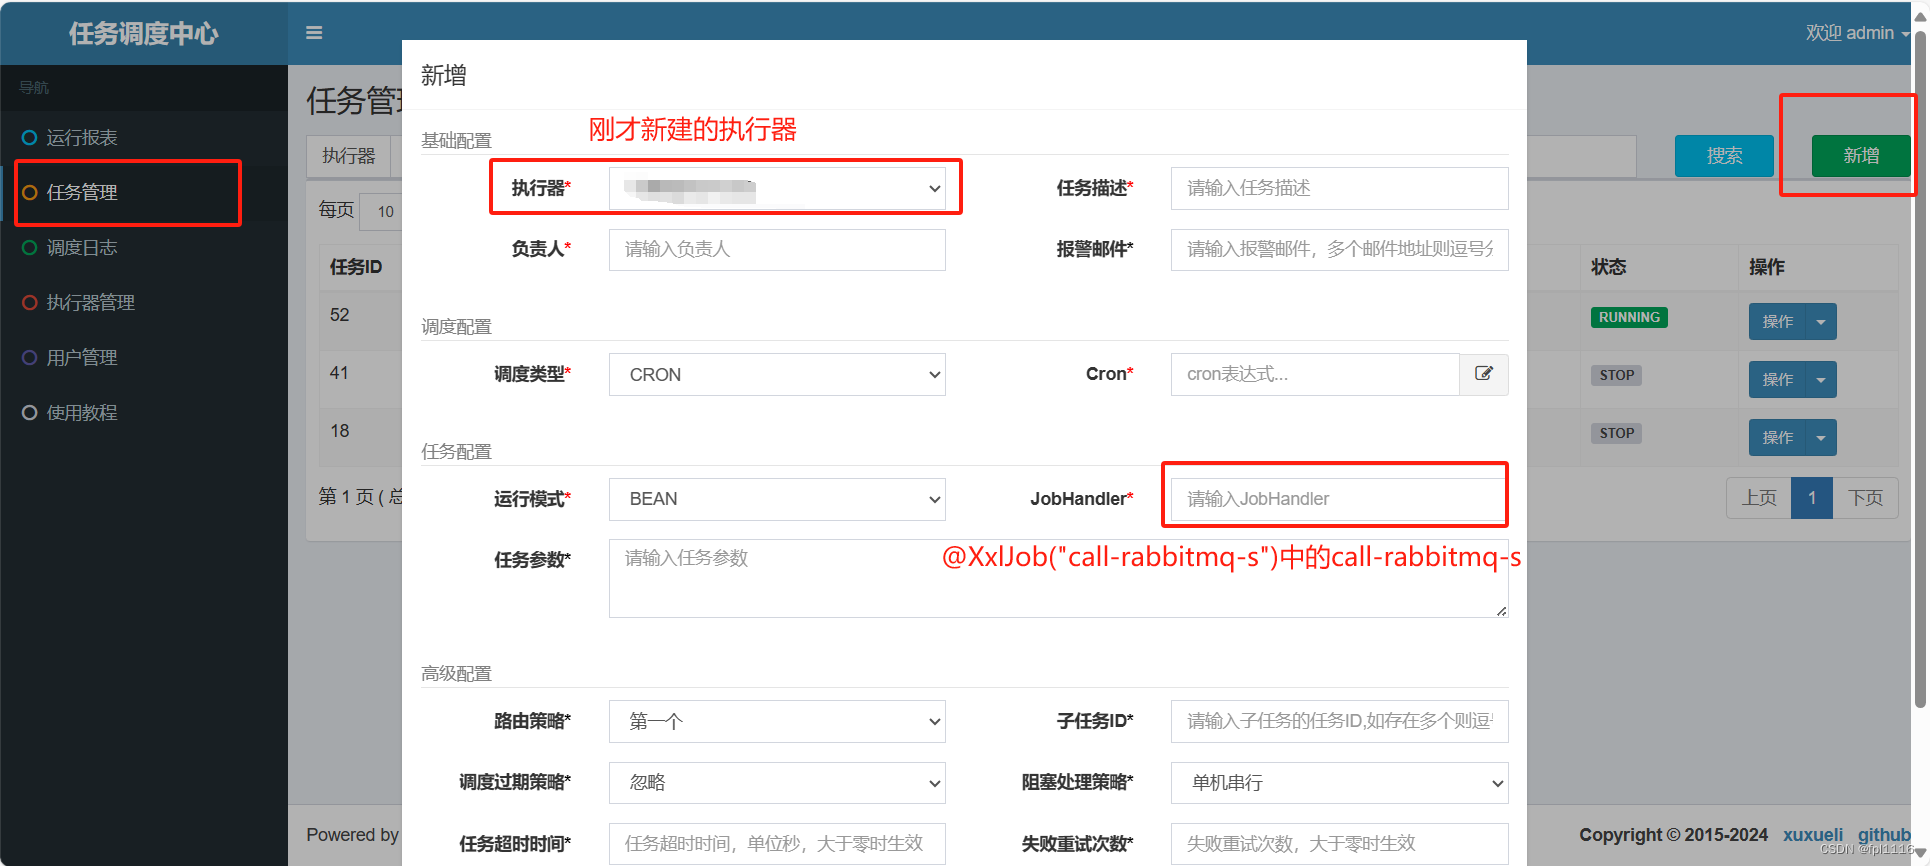Go to previous page with 上页
This screenshot has height=866, width=1930.
[x=1759, y=498]
